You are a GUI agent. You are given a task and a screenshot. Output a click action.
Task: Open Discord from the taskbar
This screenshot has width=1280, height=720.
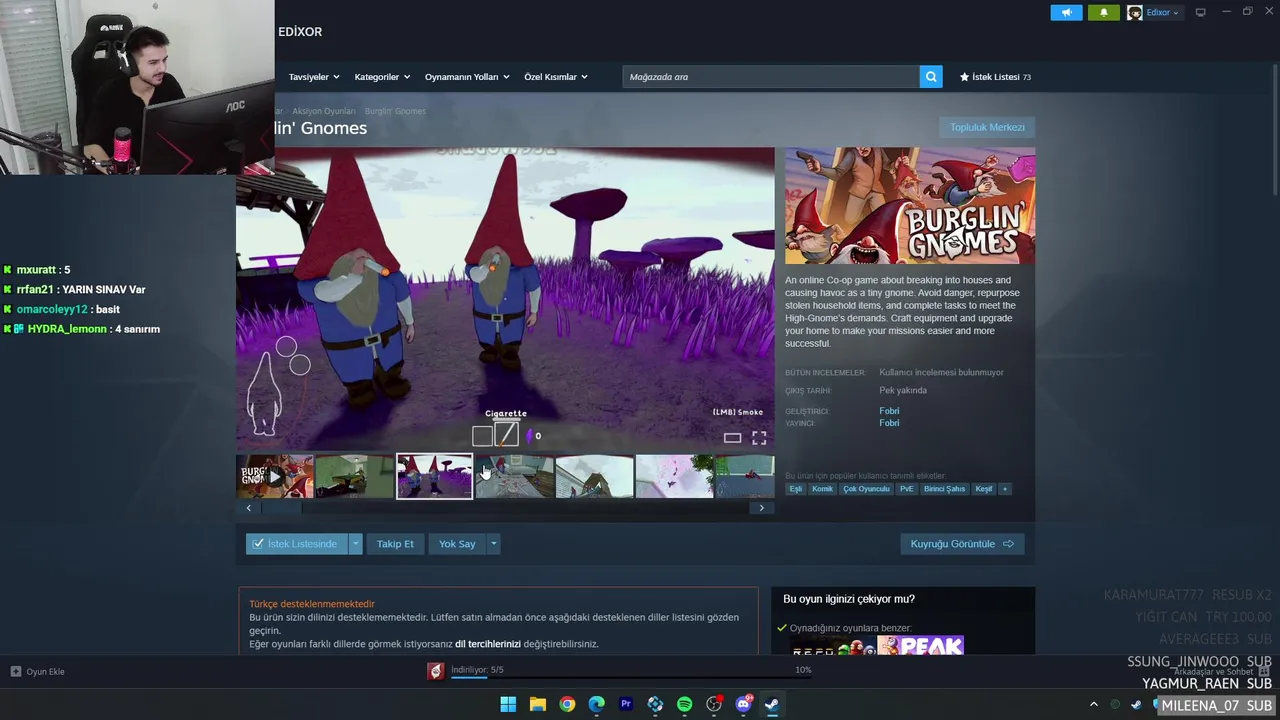[743, 704]
